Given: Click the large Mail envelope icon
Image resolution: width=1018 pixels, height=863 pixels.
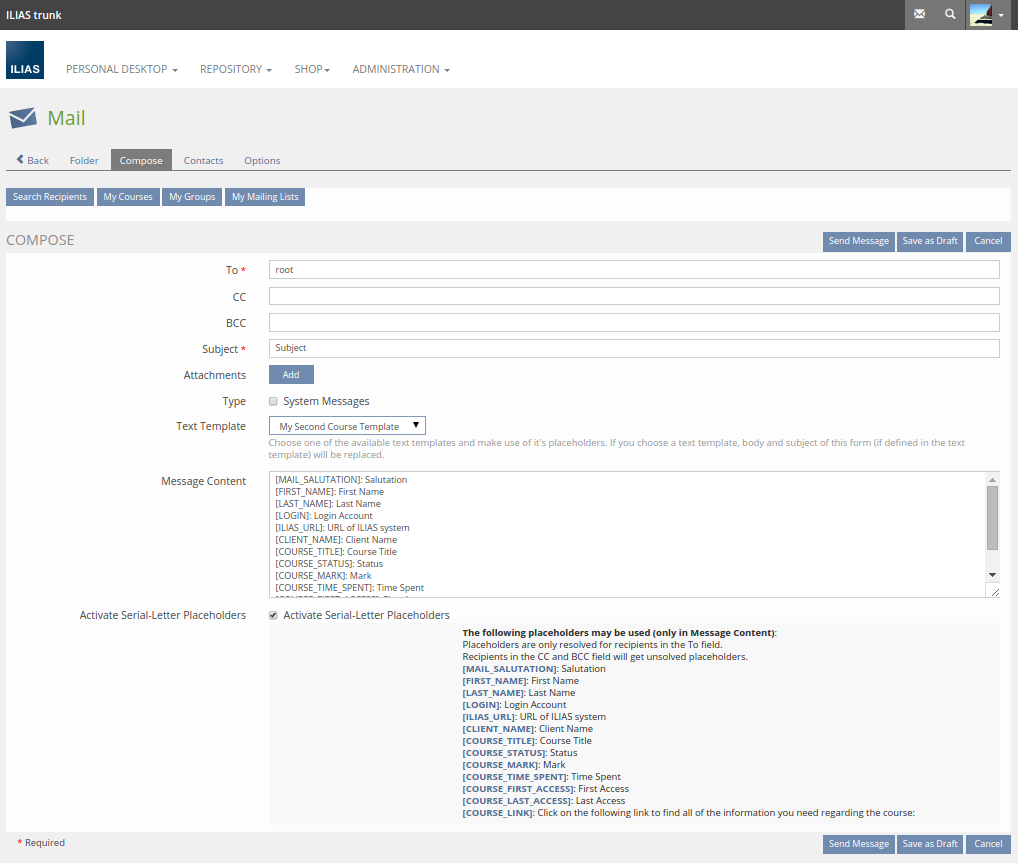Looking at the screenshot, I should (23, 119).
